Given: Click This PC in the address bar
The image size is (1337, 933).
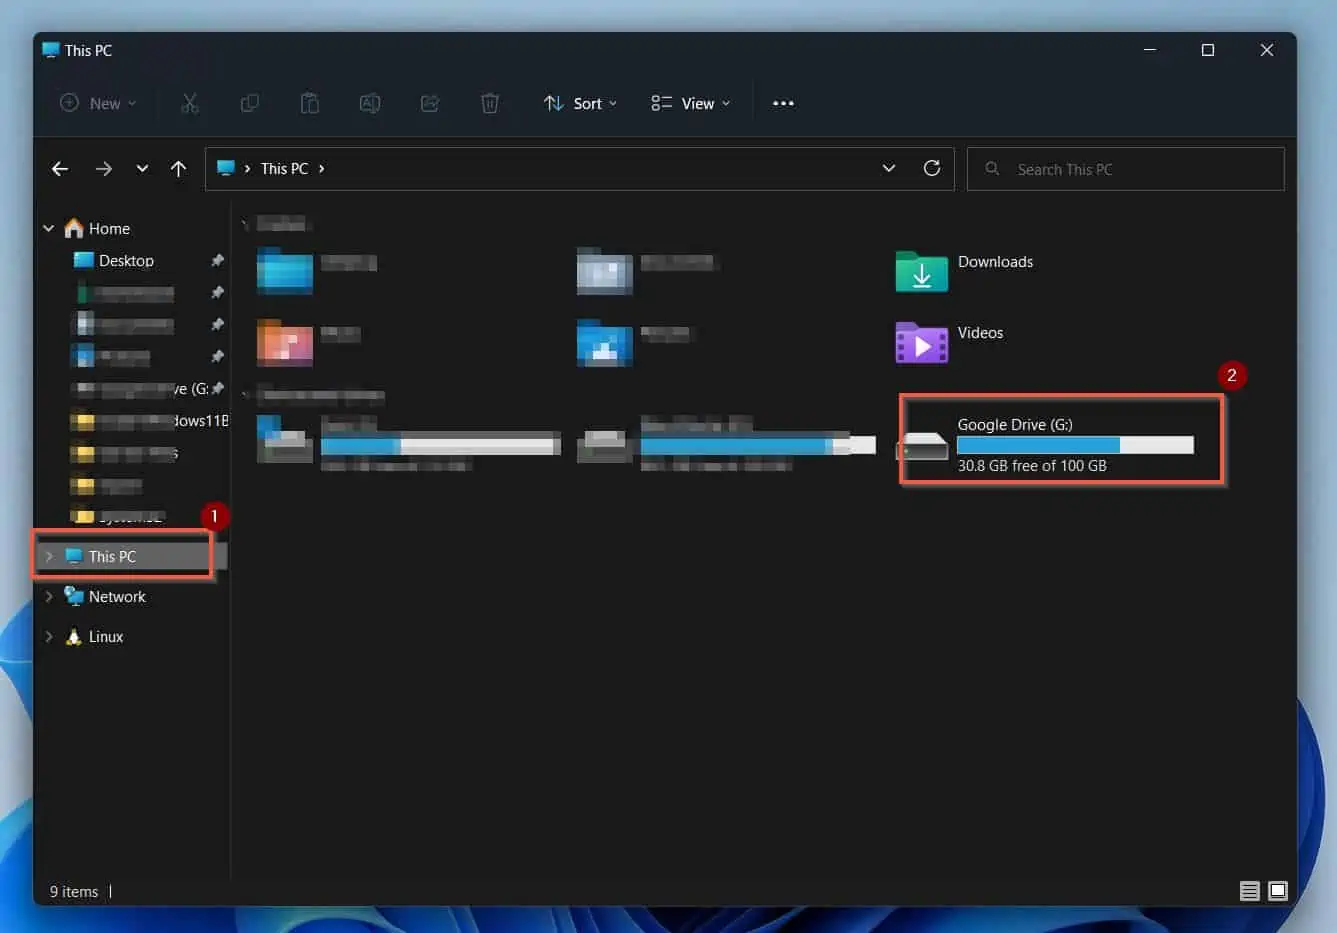Looking at the screenshot, I should point(284,169).
